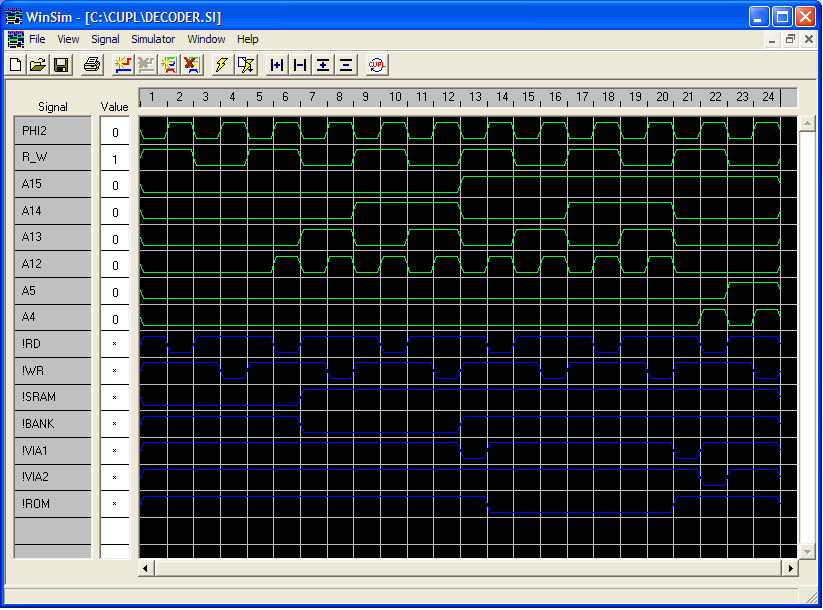Click the Delete Signal icon with red X
Image resolution: width=823 pixels, height=610 pixels.
pyautogui.click(x=192, y=65)
